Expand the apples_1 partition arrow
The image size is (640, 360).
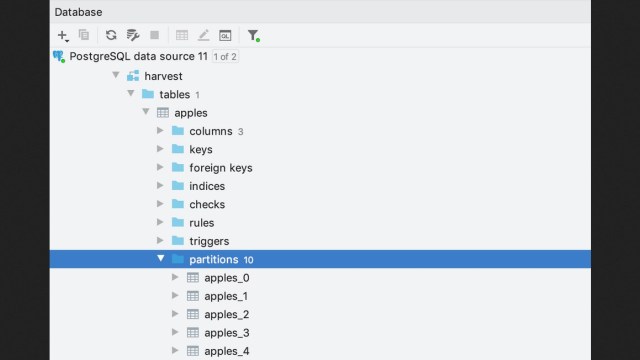pos(175,296)
